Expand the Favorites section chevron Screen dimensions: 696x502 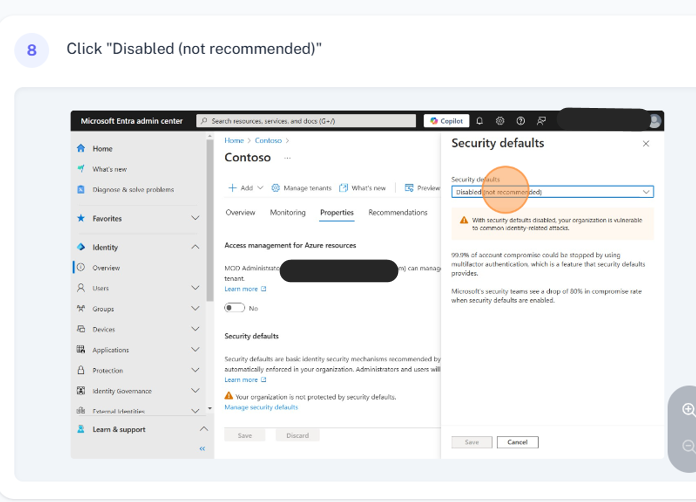(x=195, y=218)
